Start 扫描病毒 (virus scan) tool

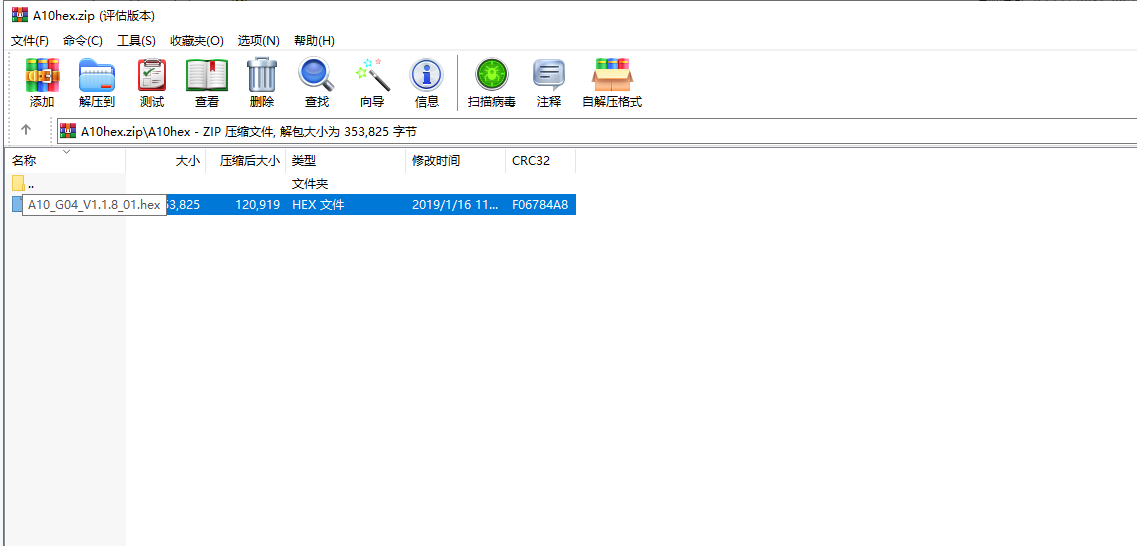click(x=491, y=83)
